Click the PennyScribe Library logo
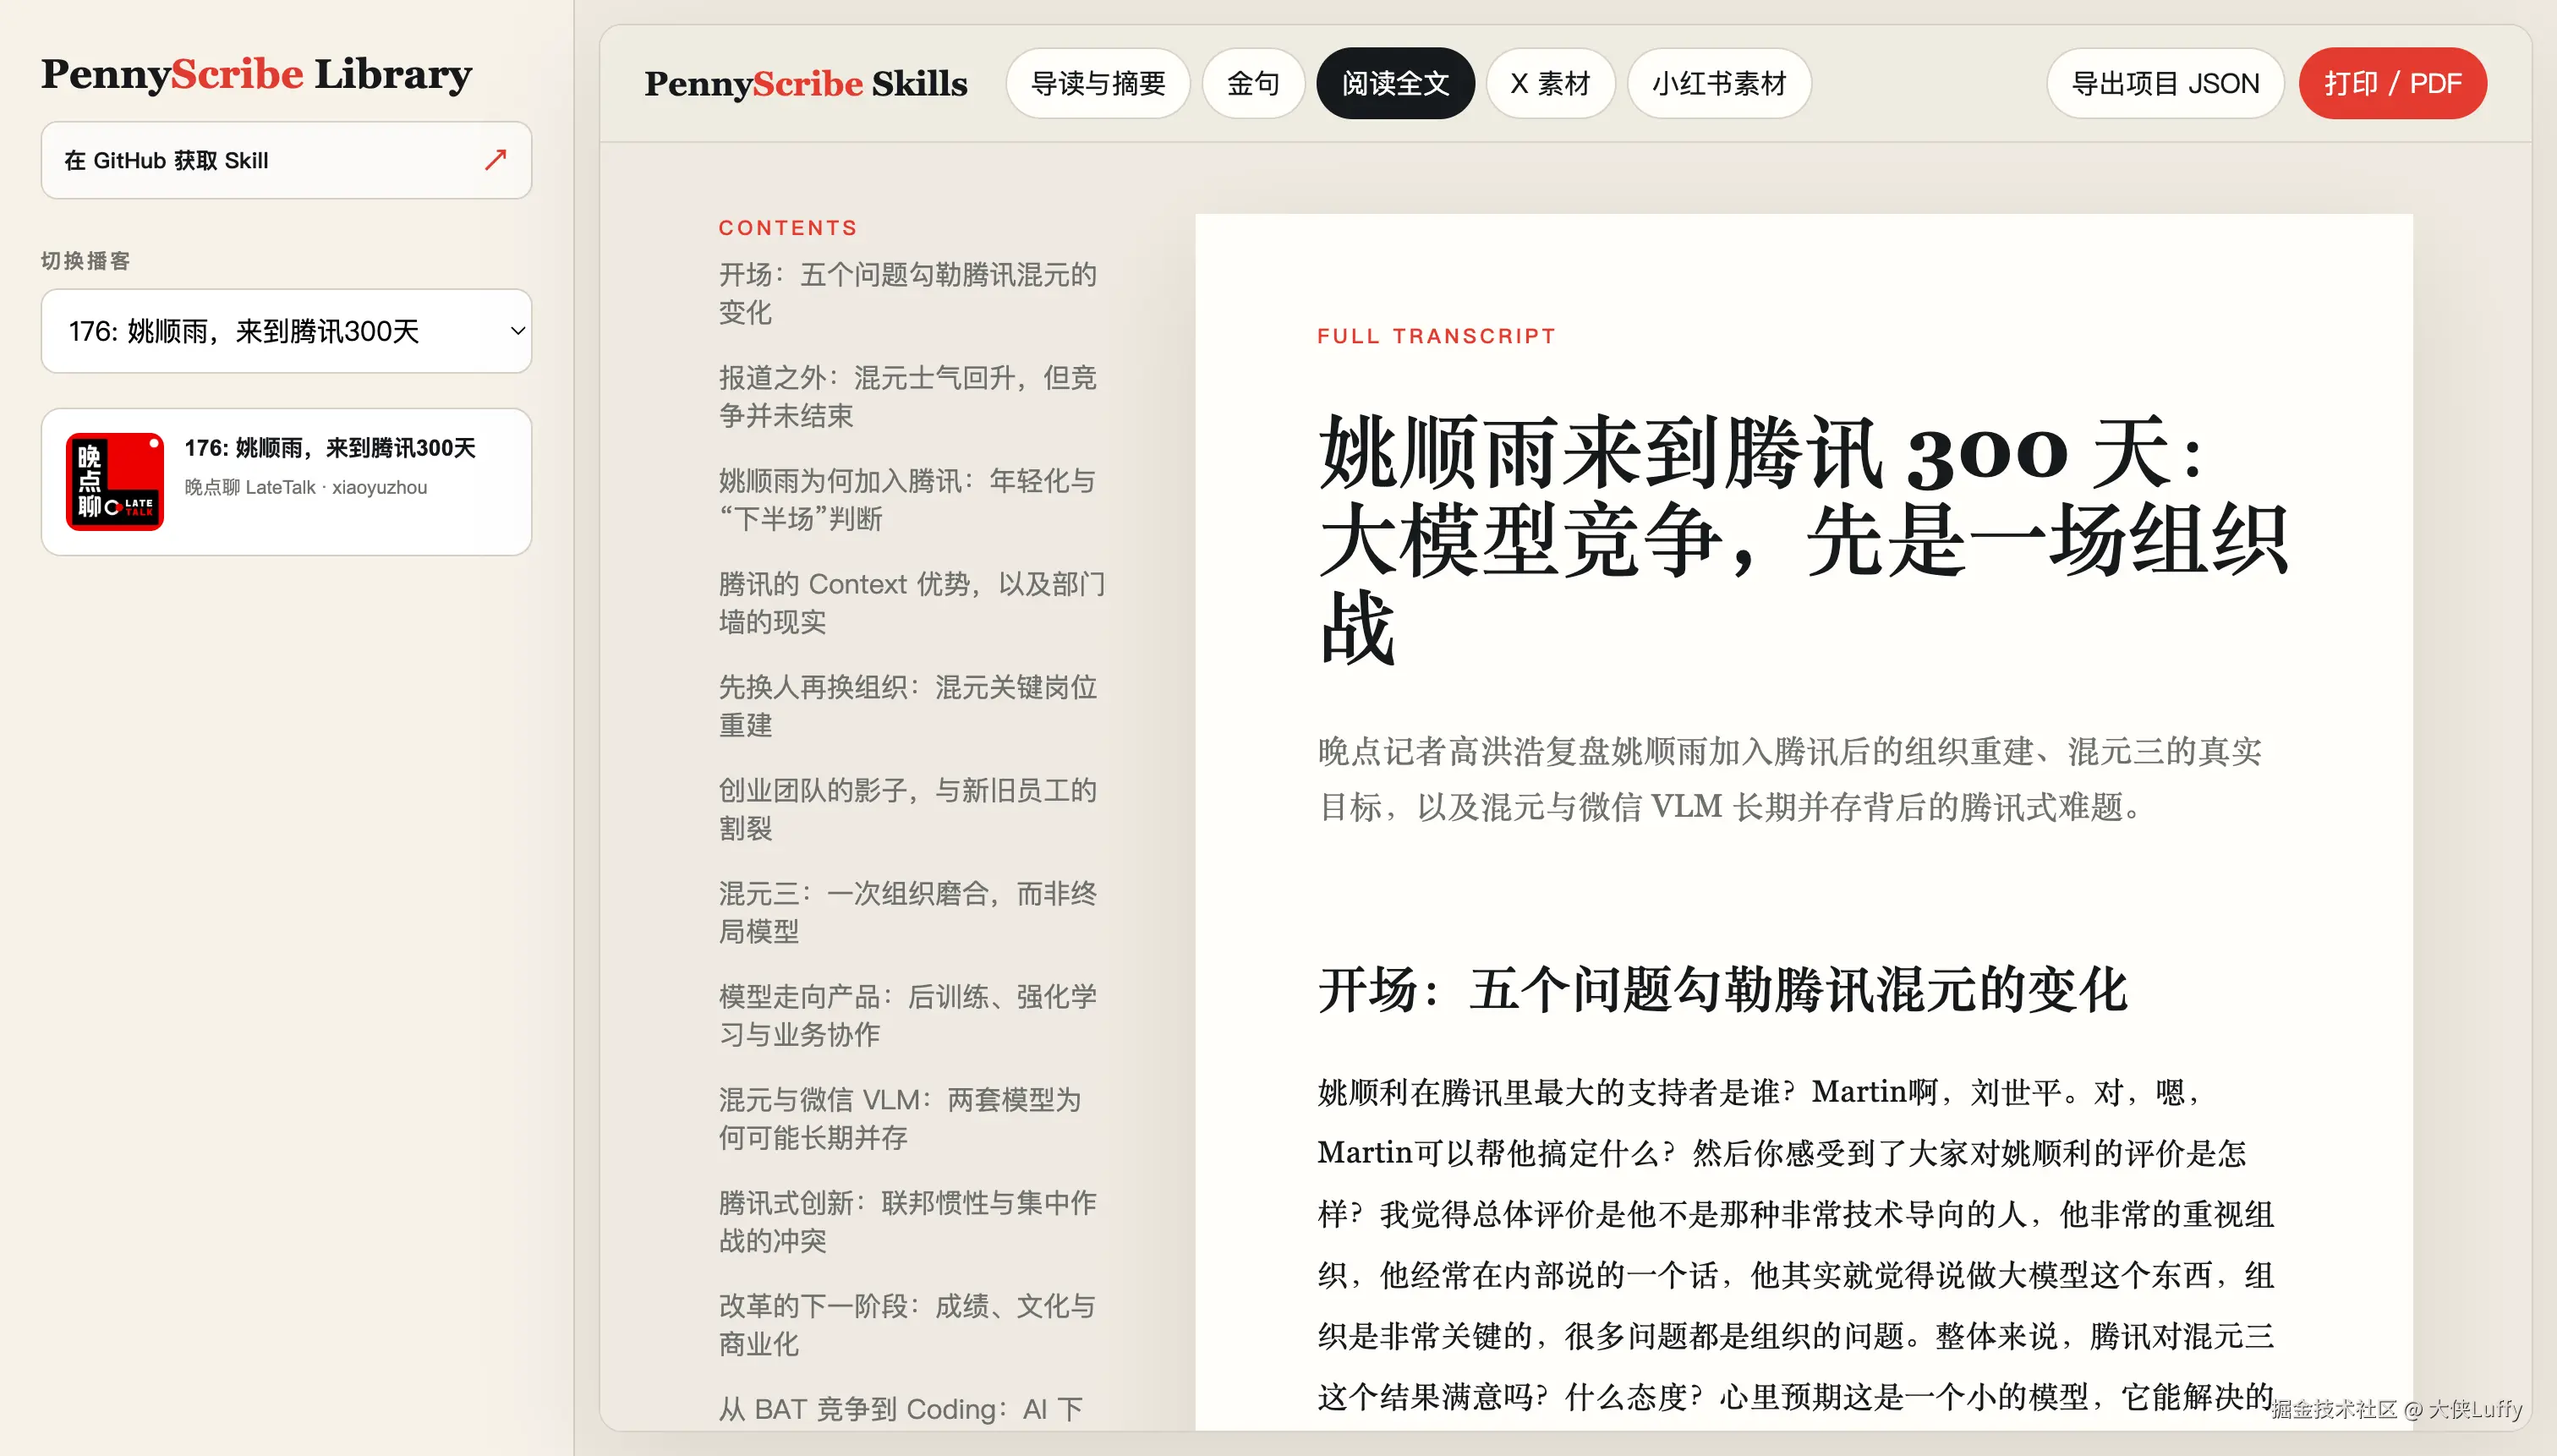This screenshot has width=2557, height=1456. pyautogui.click(x=256, y=74)
